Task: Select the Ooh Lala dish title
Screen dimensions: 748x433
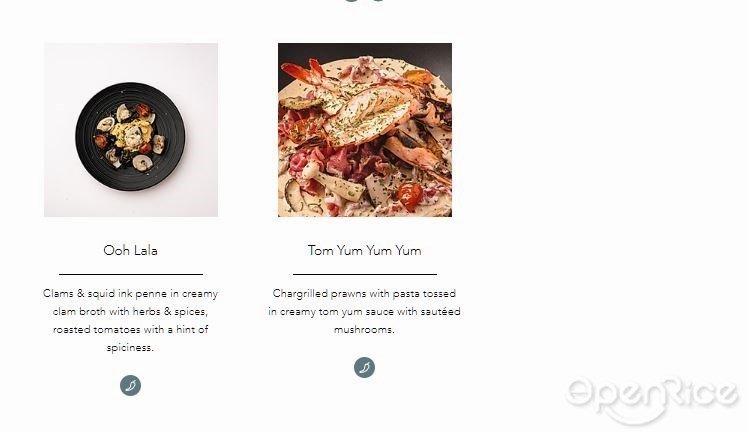Action: [130, 250]
